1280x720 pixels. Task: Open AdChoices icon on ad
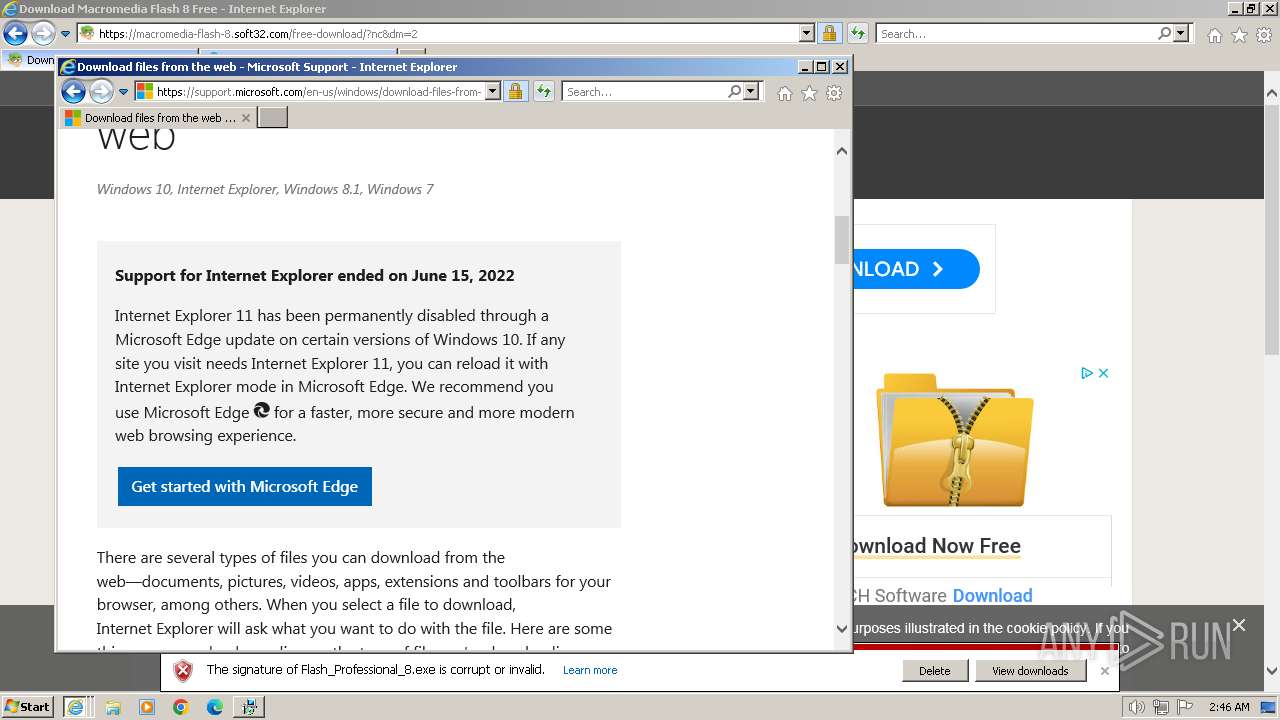(x=1086, y=373)
